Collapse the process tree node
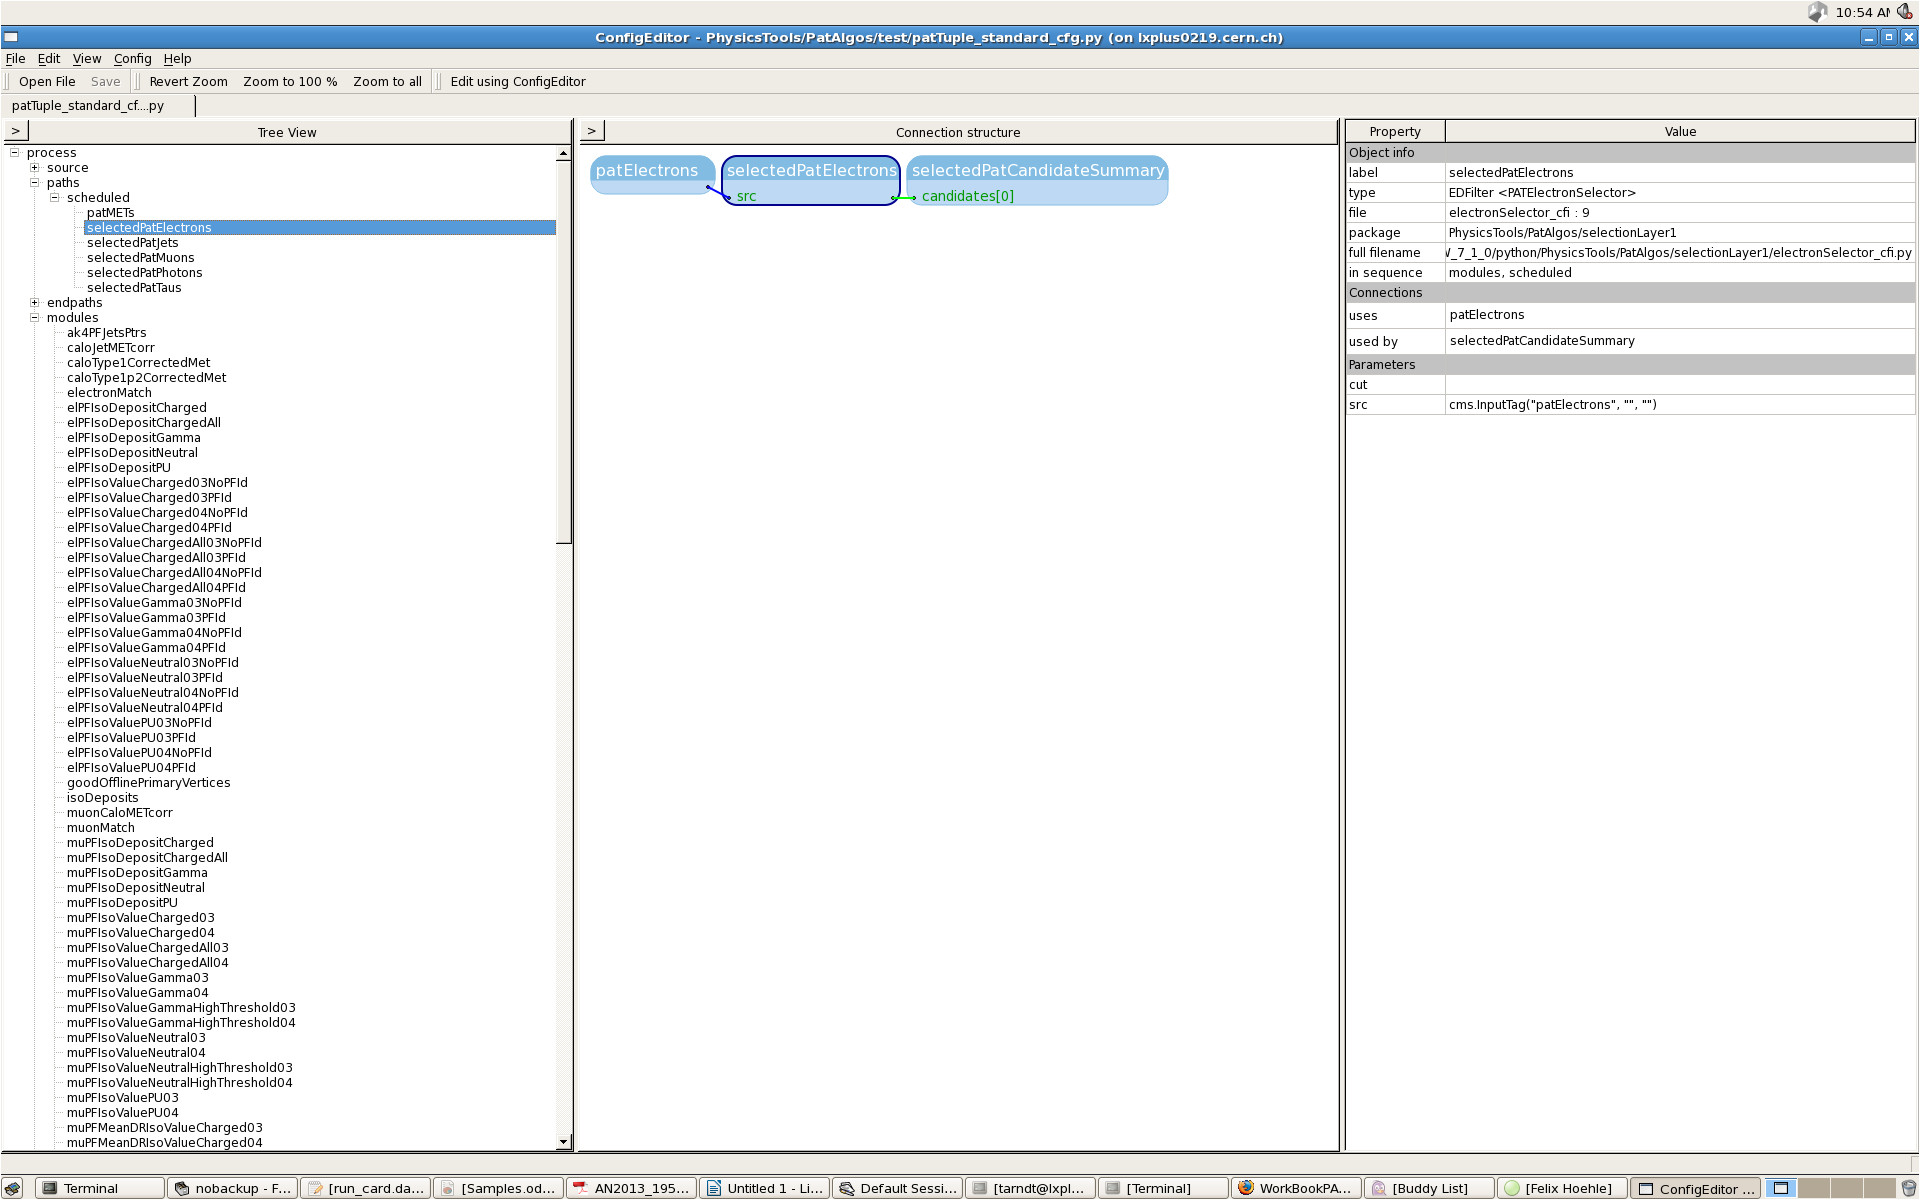The width and height of the screenshot is (1920, 1200). (15, 153)
